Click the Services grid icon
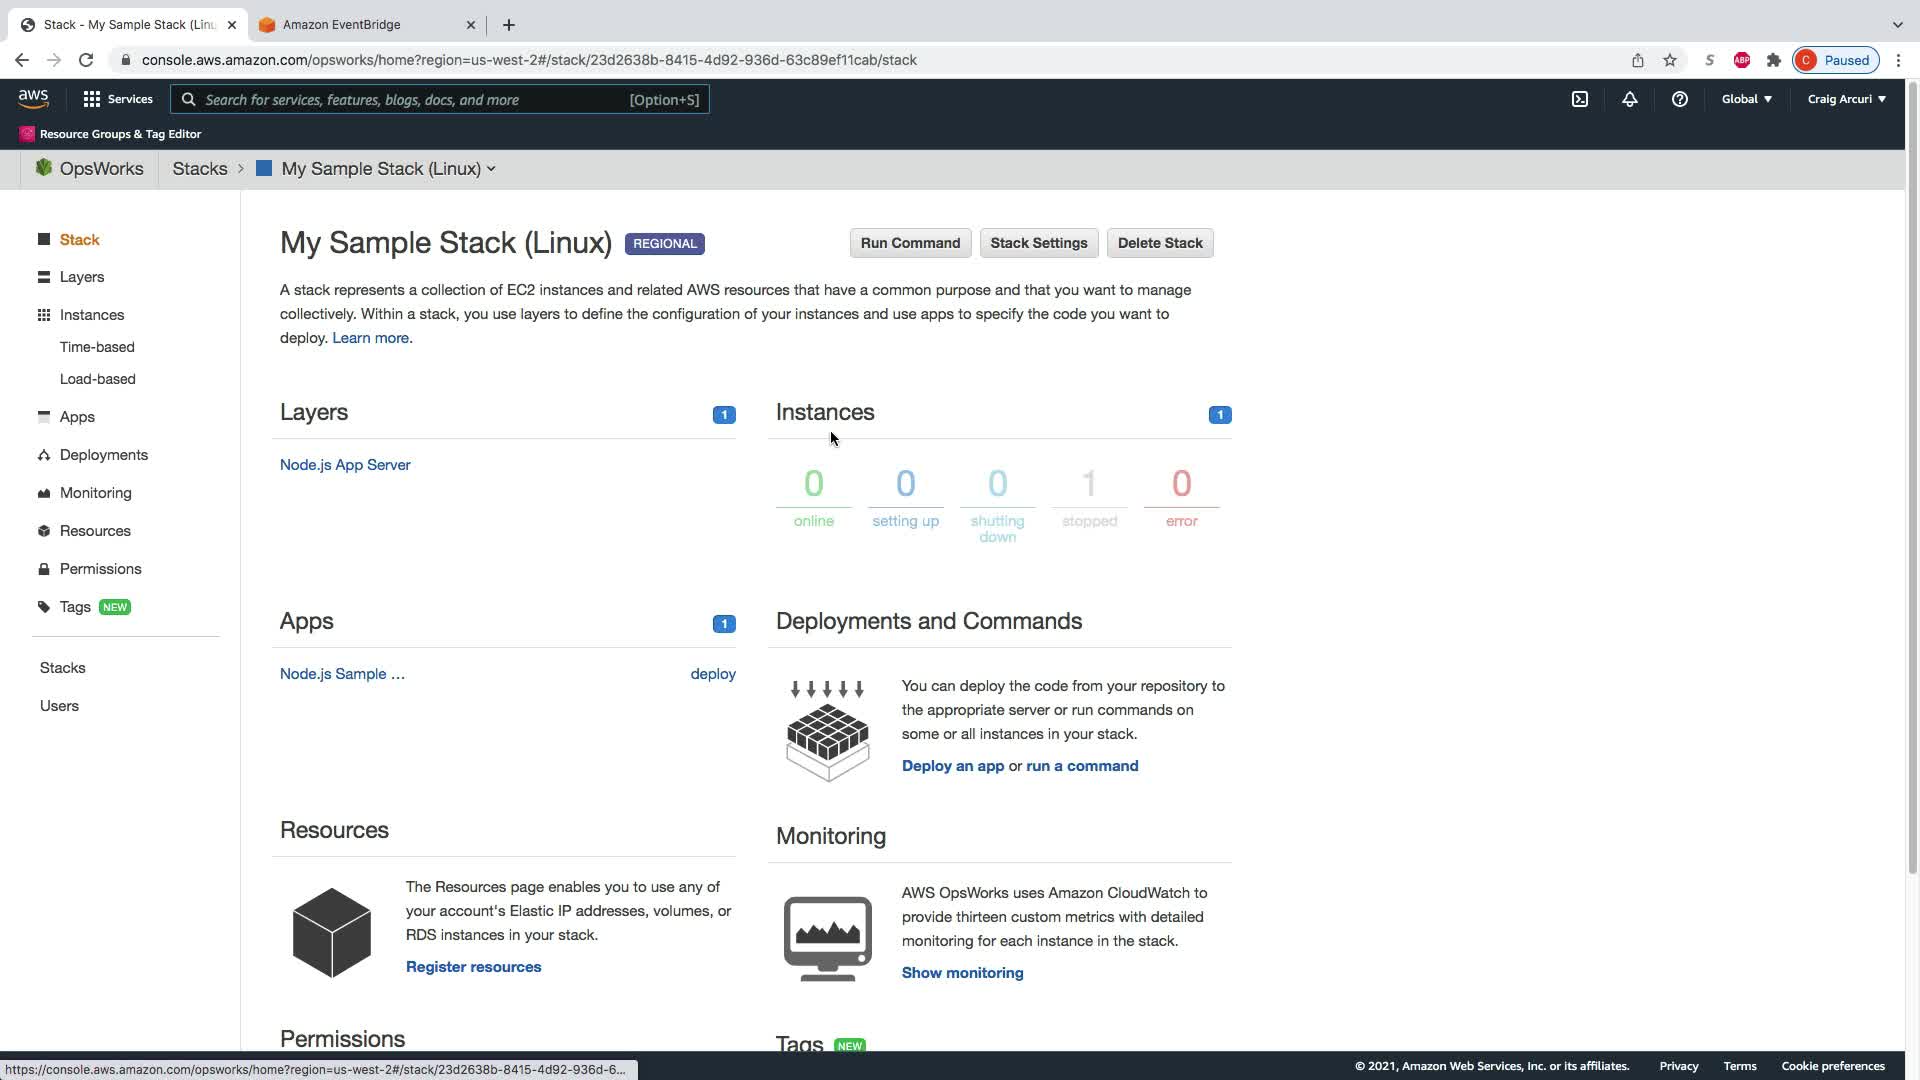 click(92, 99)
